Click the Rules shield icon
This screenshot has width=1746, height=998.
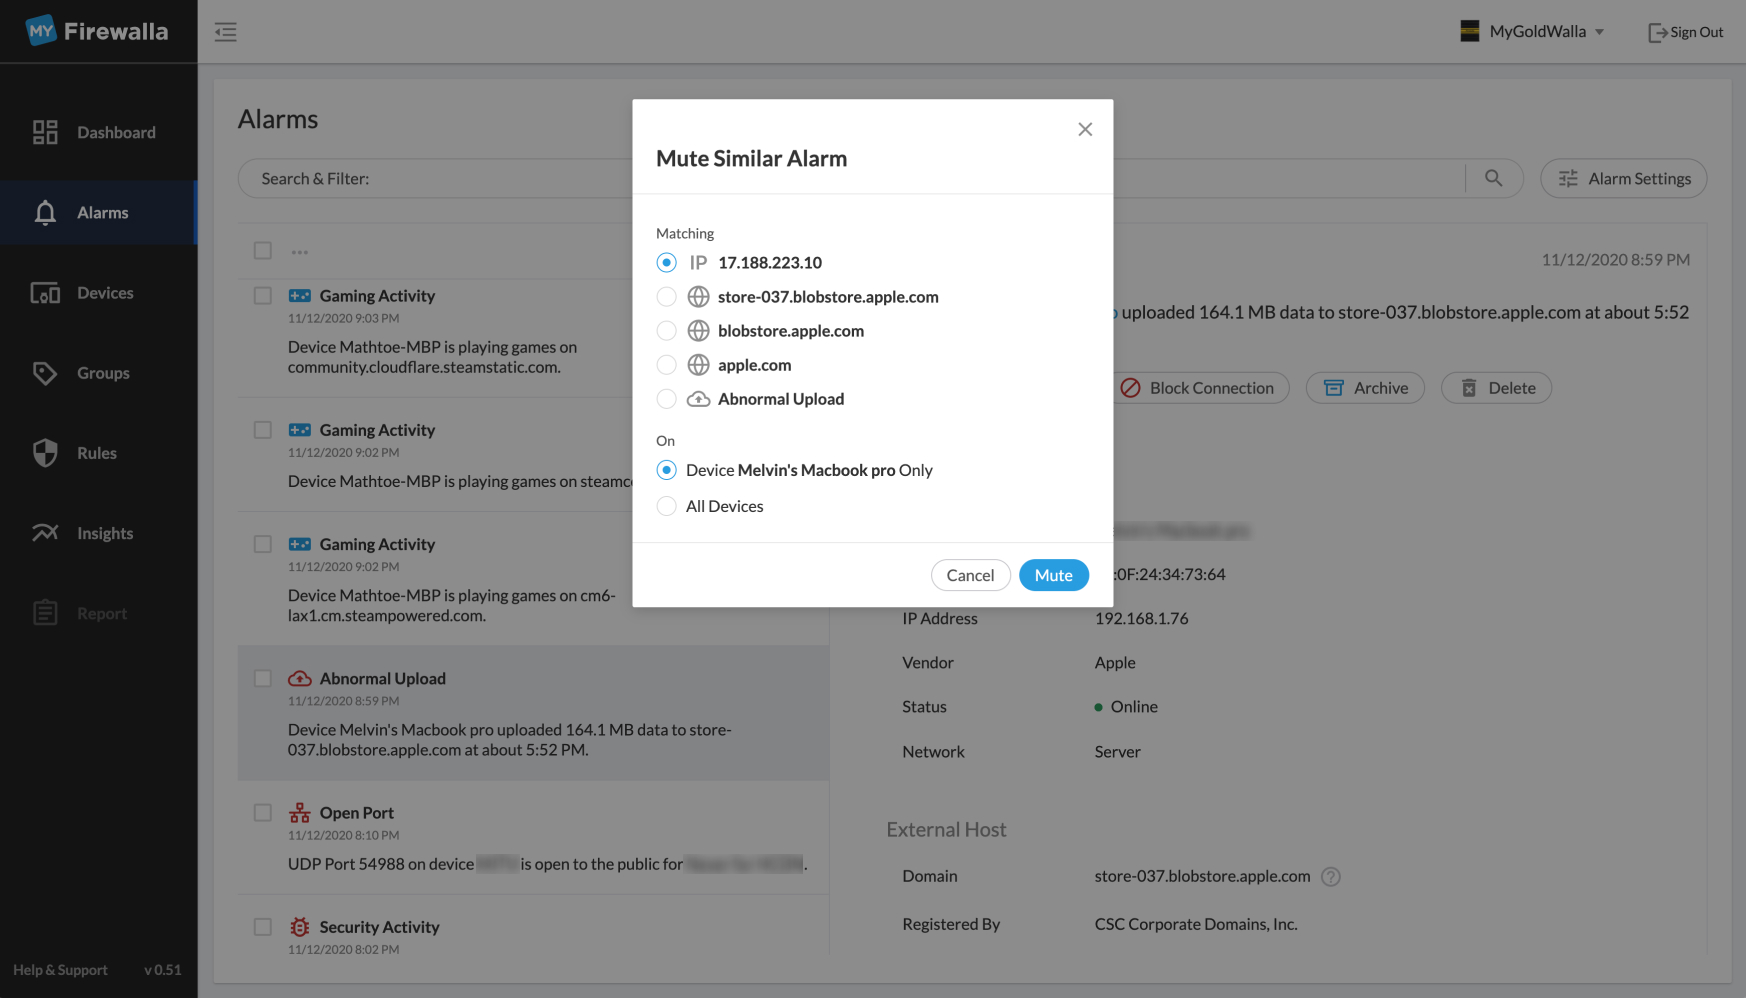click(x=45, y=453)
